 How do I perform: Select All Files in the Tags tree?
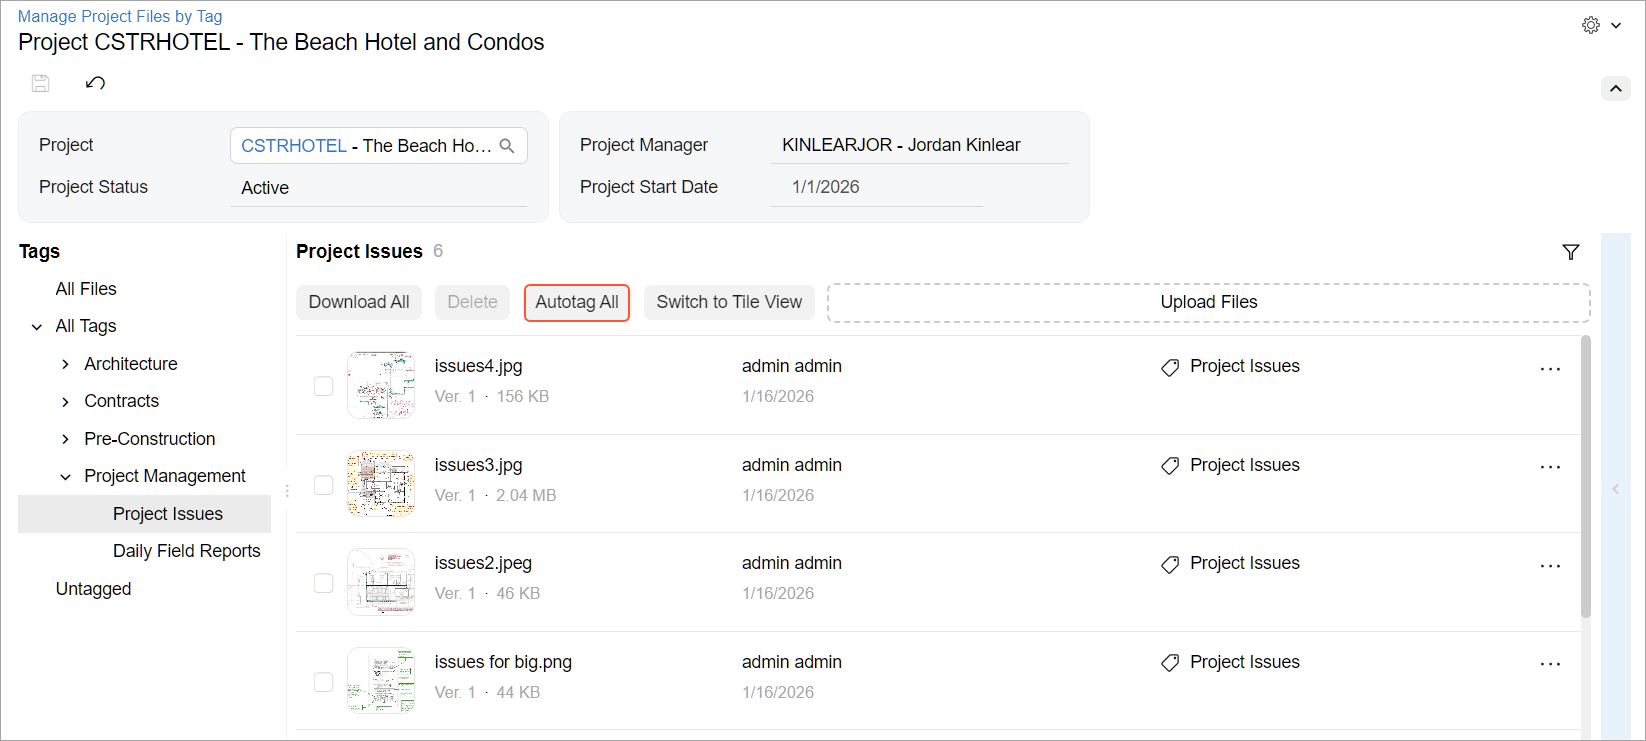pyautogui.click(x=86, y=289)
